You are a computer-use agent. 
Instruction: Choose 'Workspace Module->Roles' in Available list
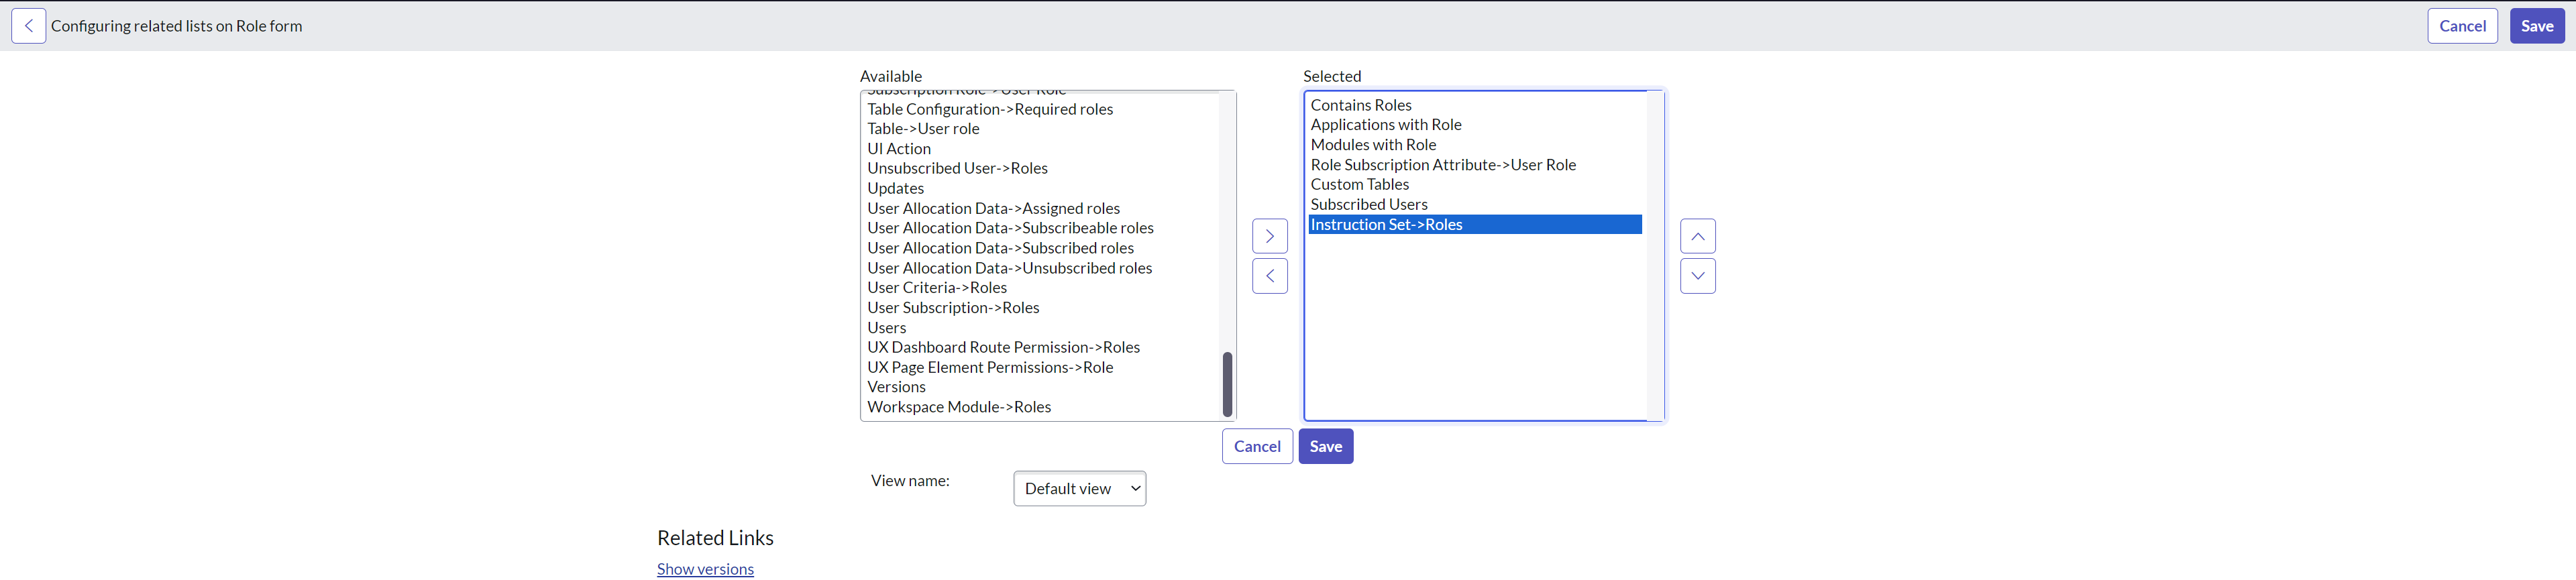(959, 407)
